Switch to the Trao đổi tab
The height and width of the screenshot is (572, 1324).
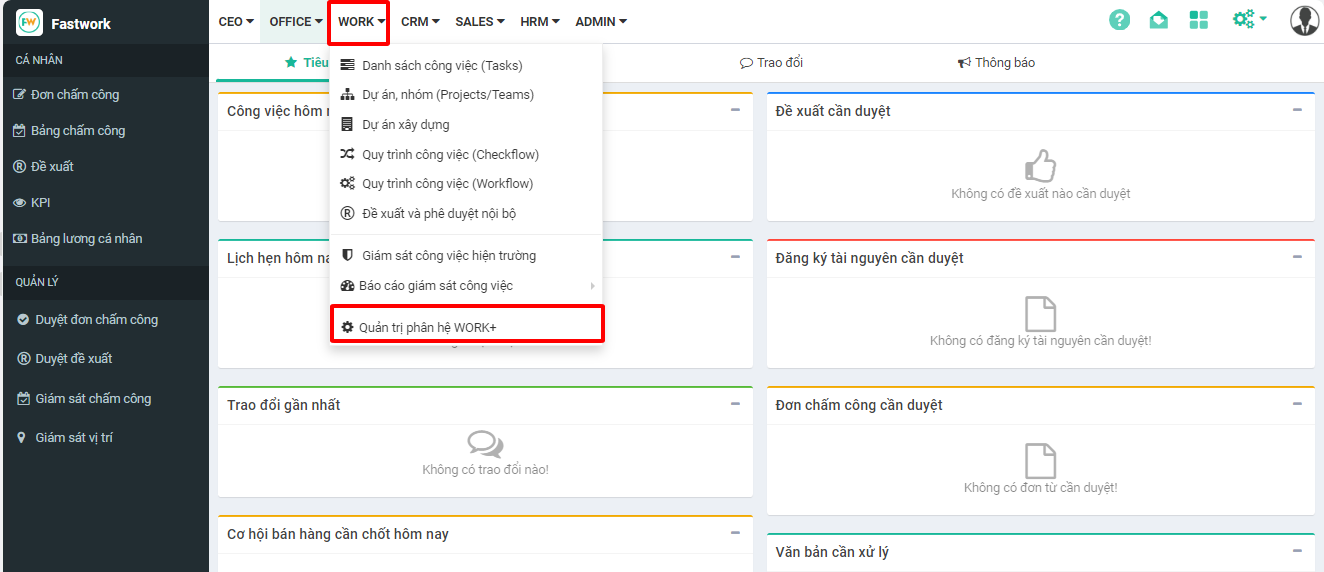coord(771,63)
